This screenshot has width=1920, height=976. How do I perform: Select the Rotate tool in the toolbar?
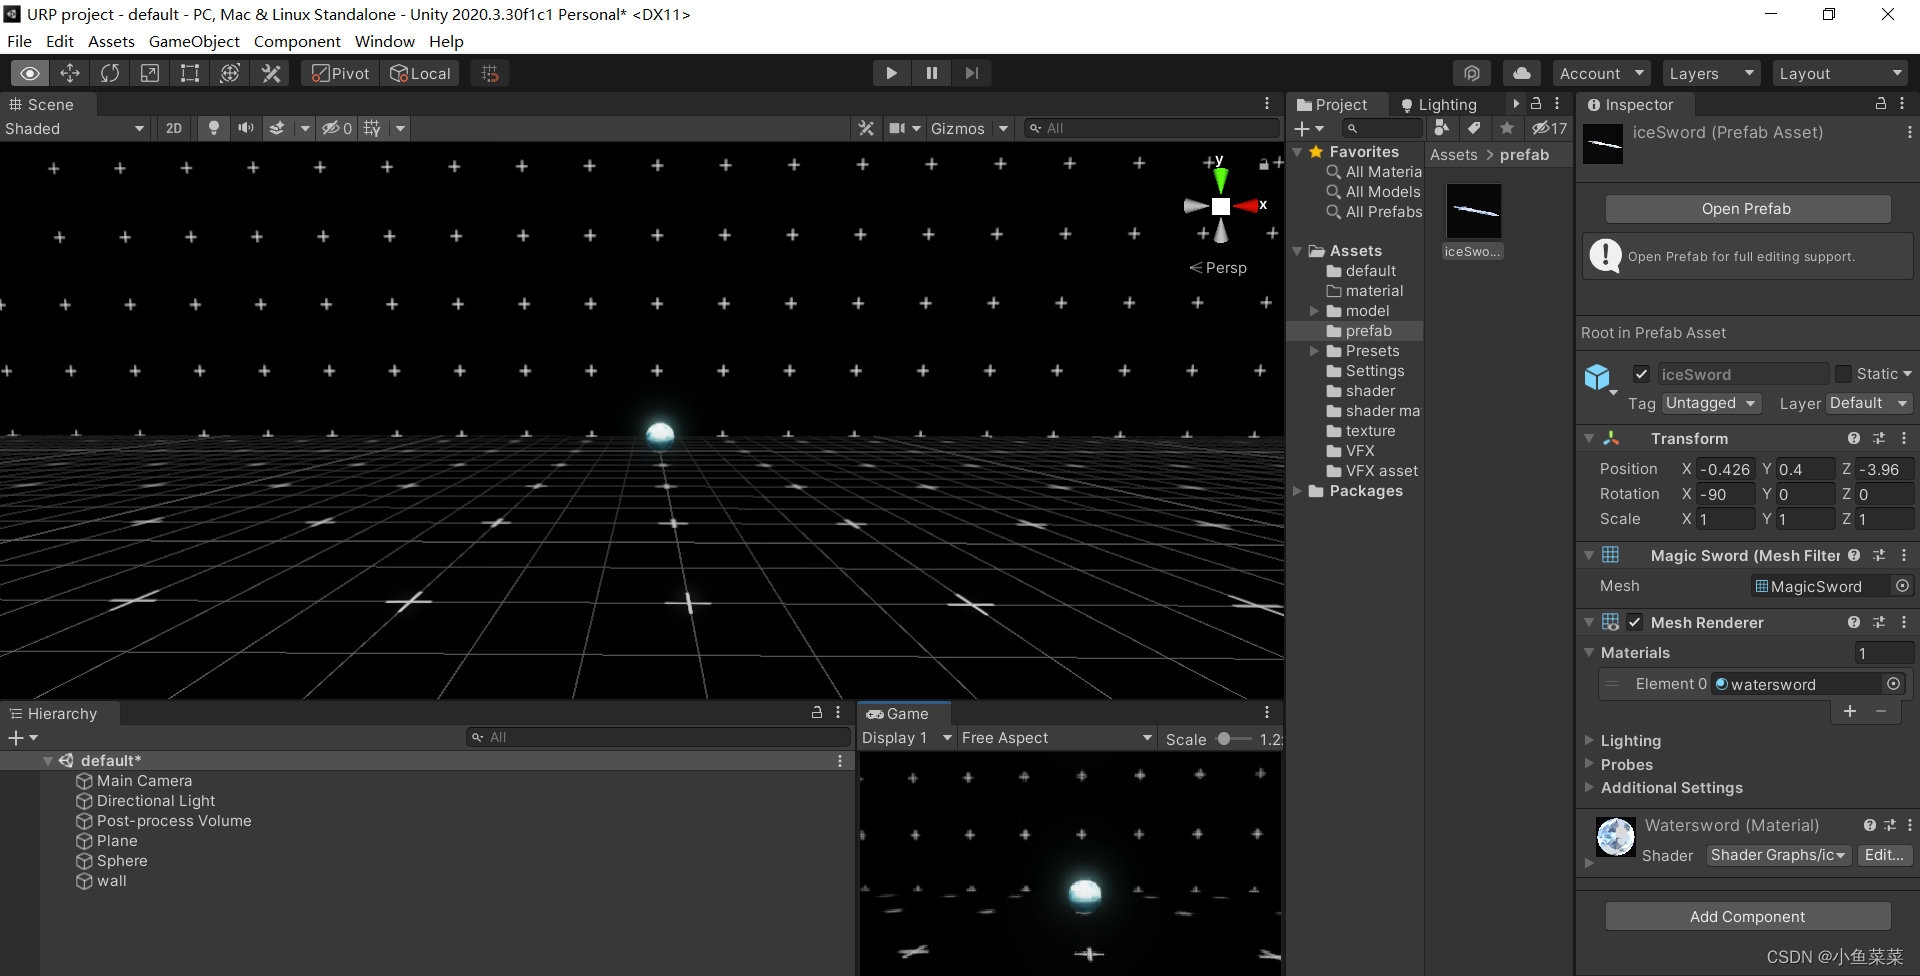click(x=110, y=73)
